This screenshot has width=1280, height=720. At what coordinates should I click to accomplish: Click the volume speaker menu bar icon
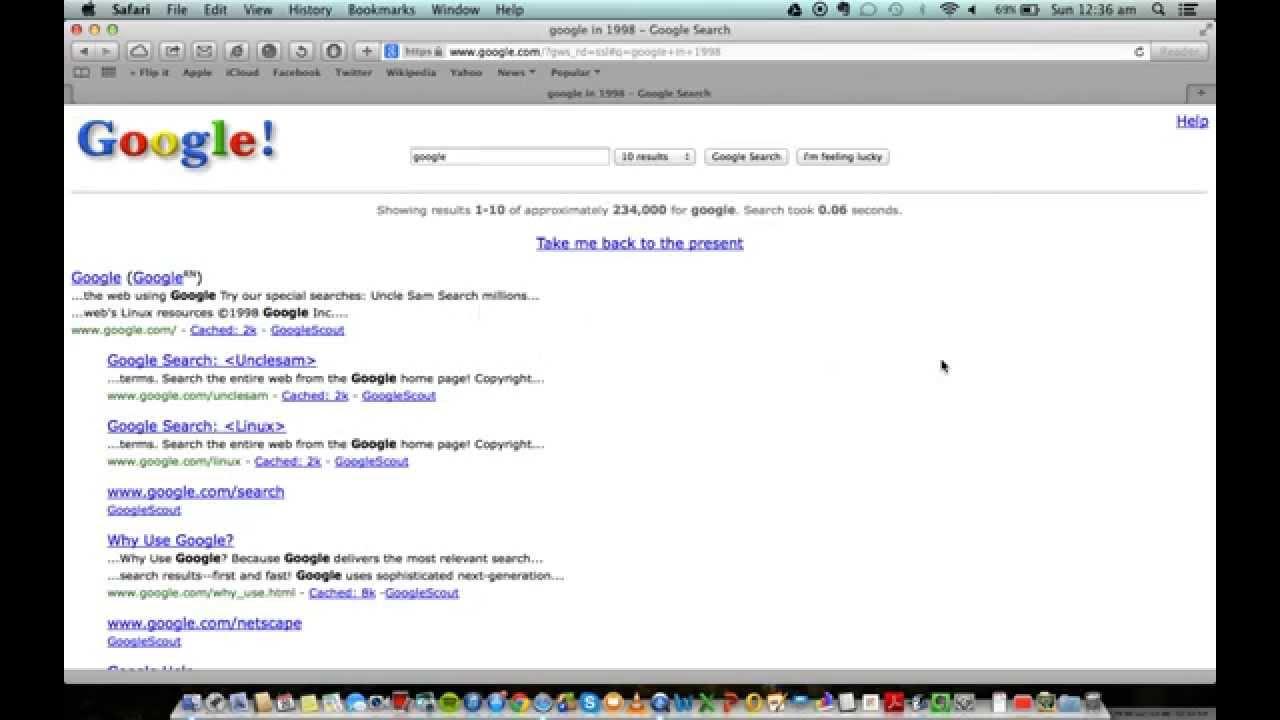[971, 9]
